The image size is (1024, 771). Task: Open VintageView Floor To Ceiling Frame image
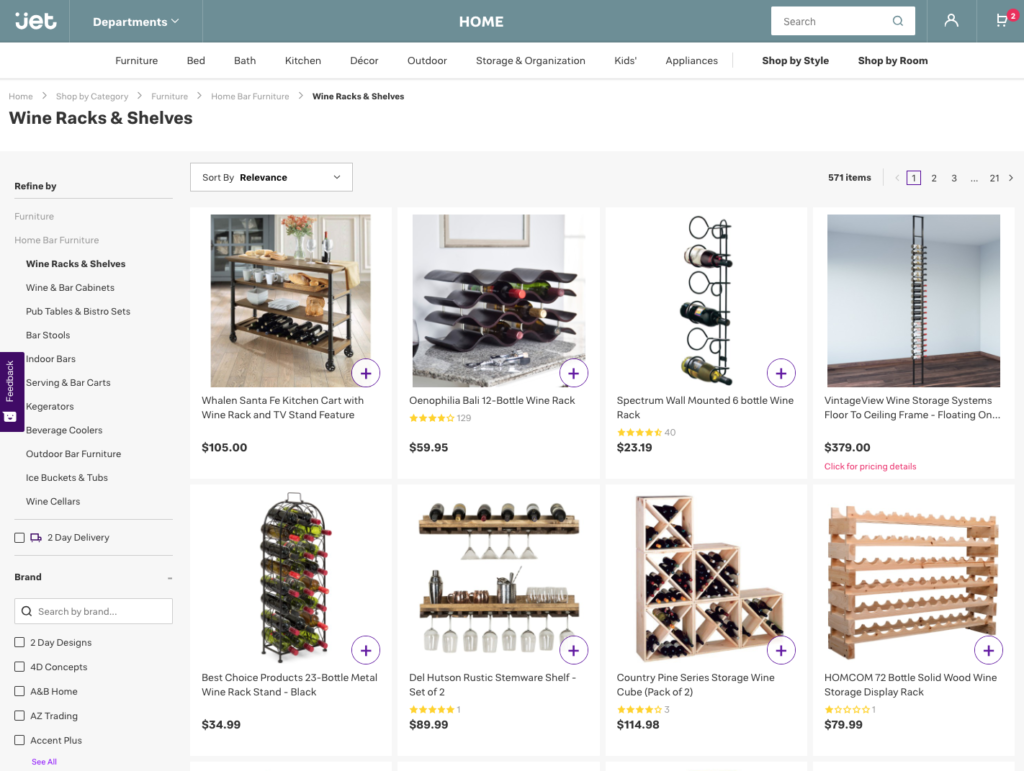click(913, 300)
